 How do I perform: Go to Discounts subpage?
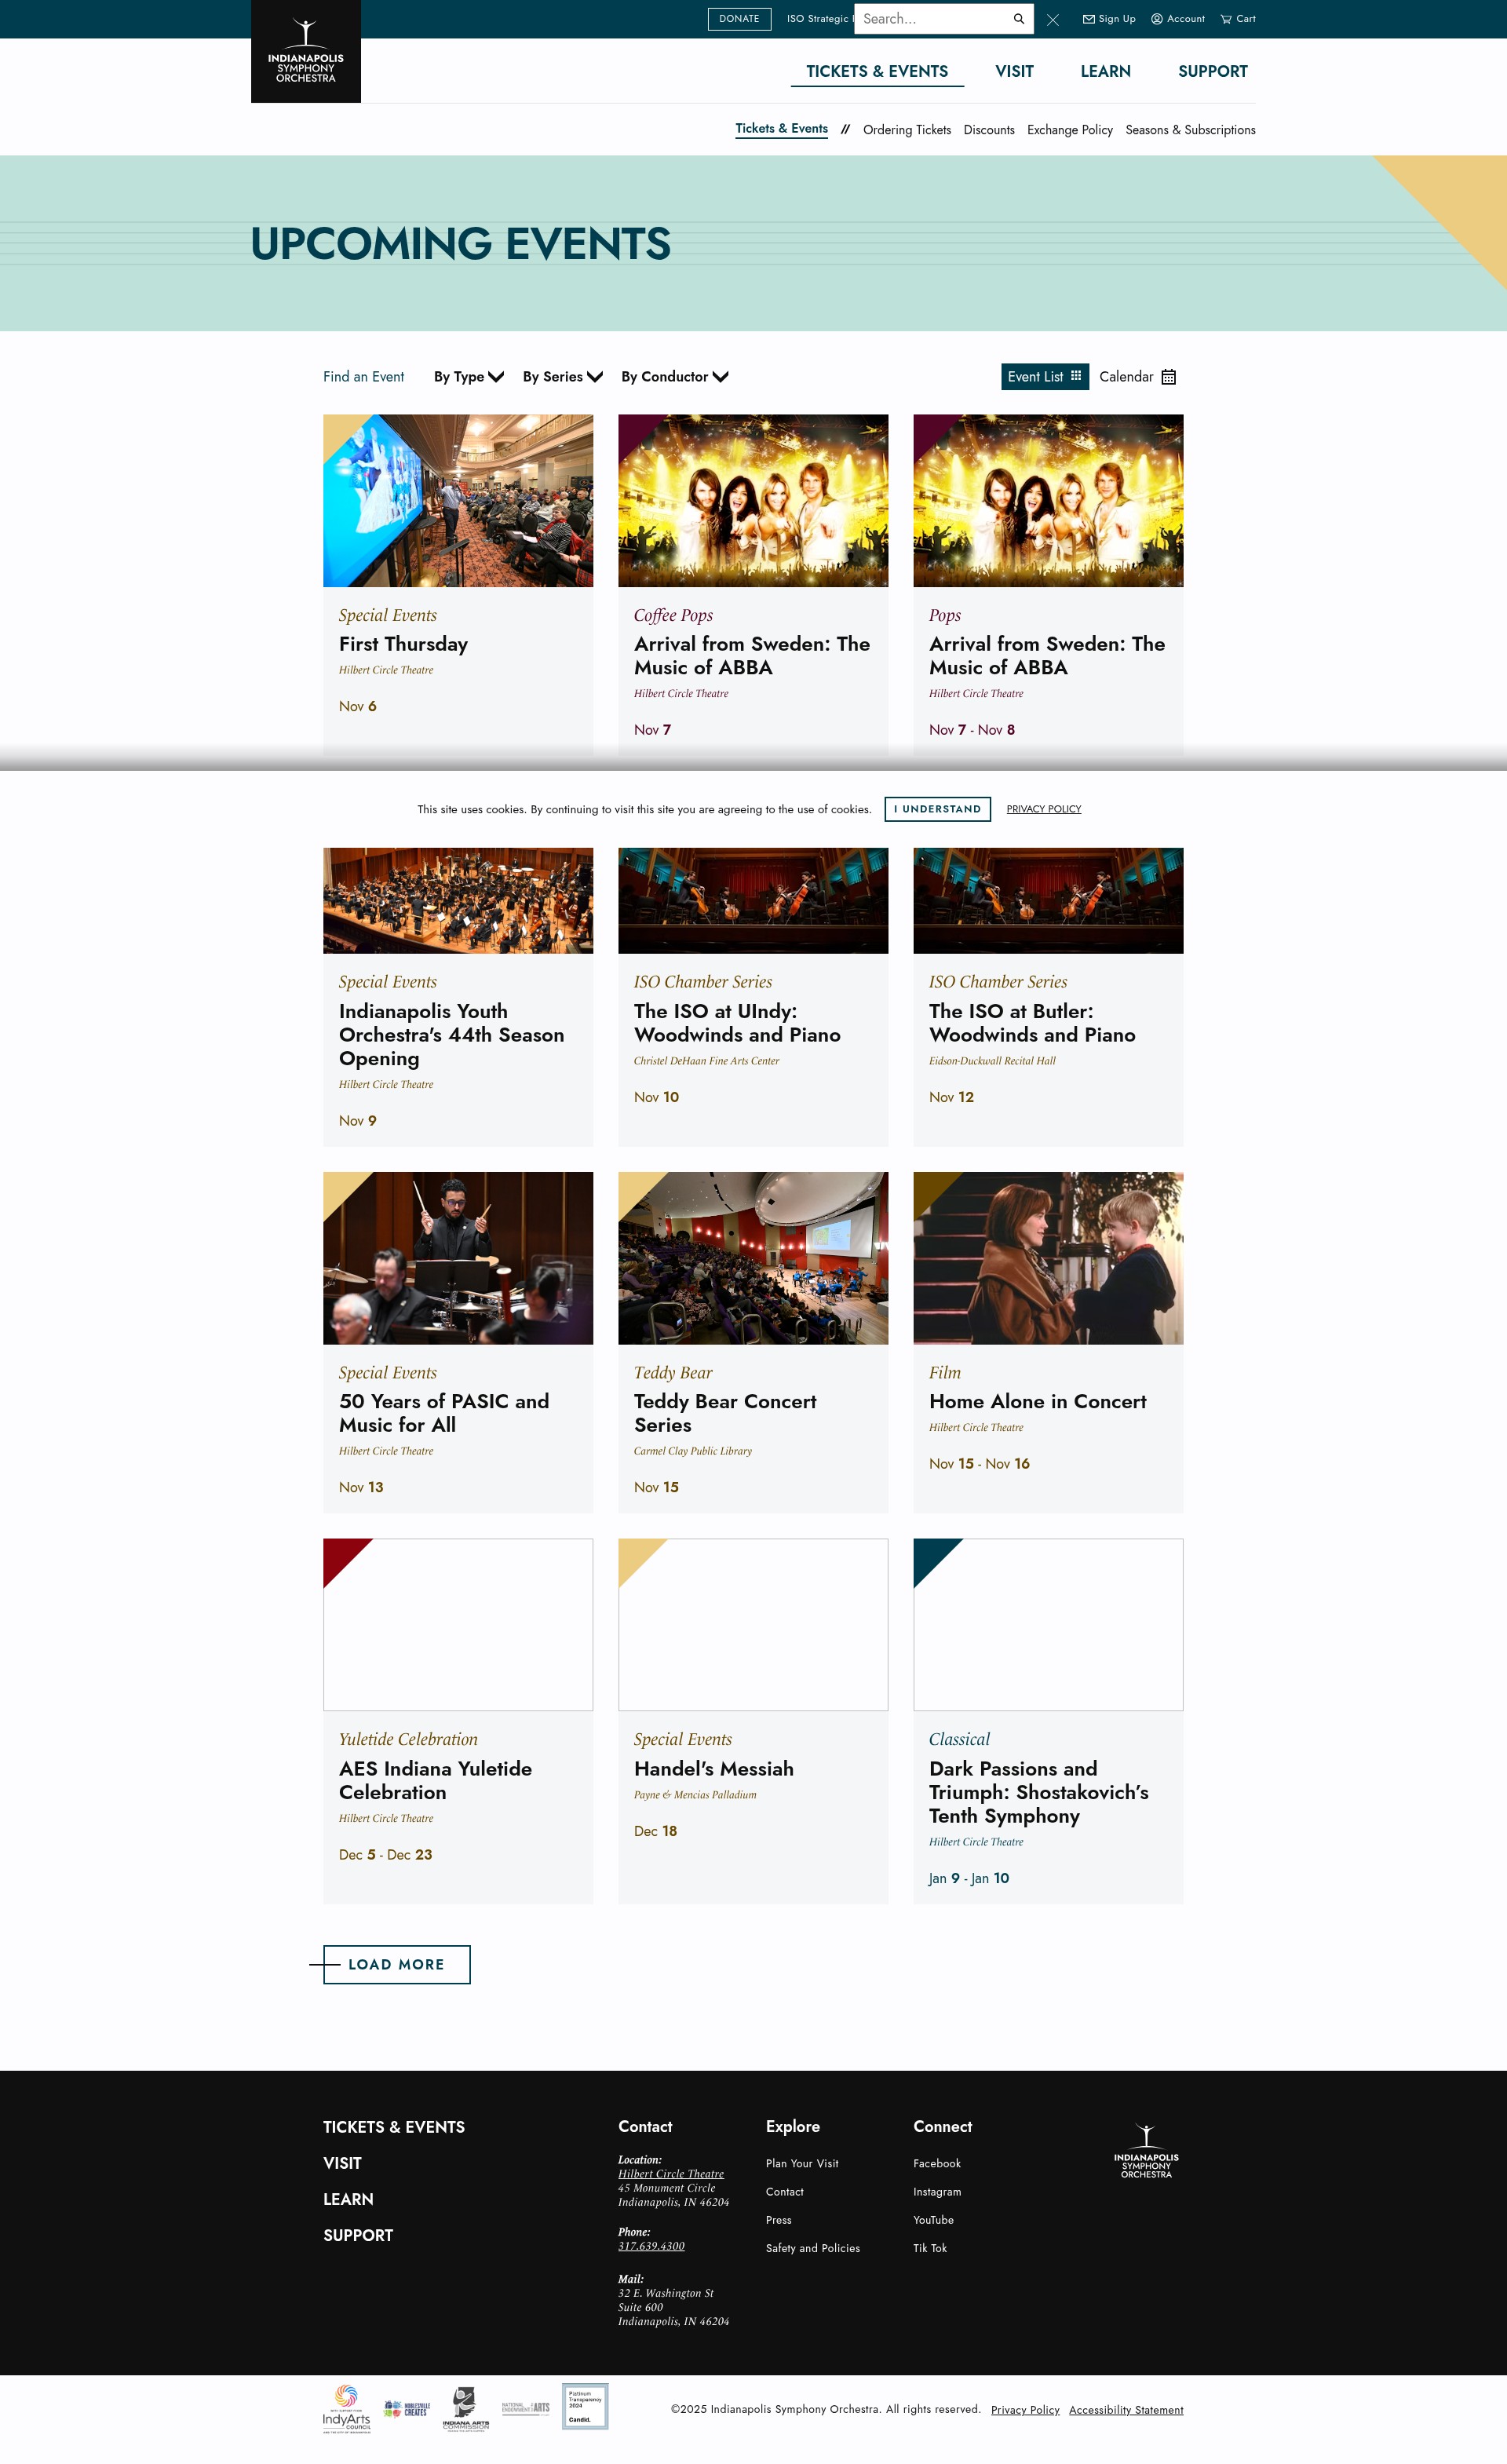[989, 130]
